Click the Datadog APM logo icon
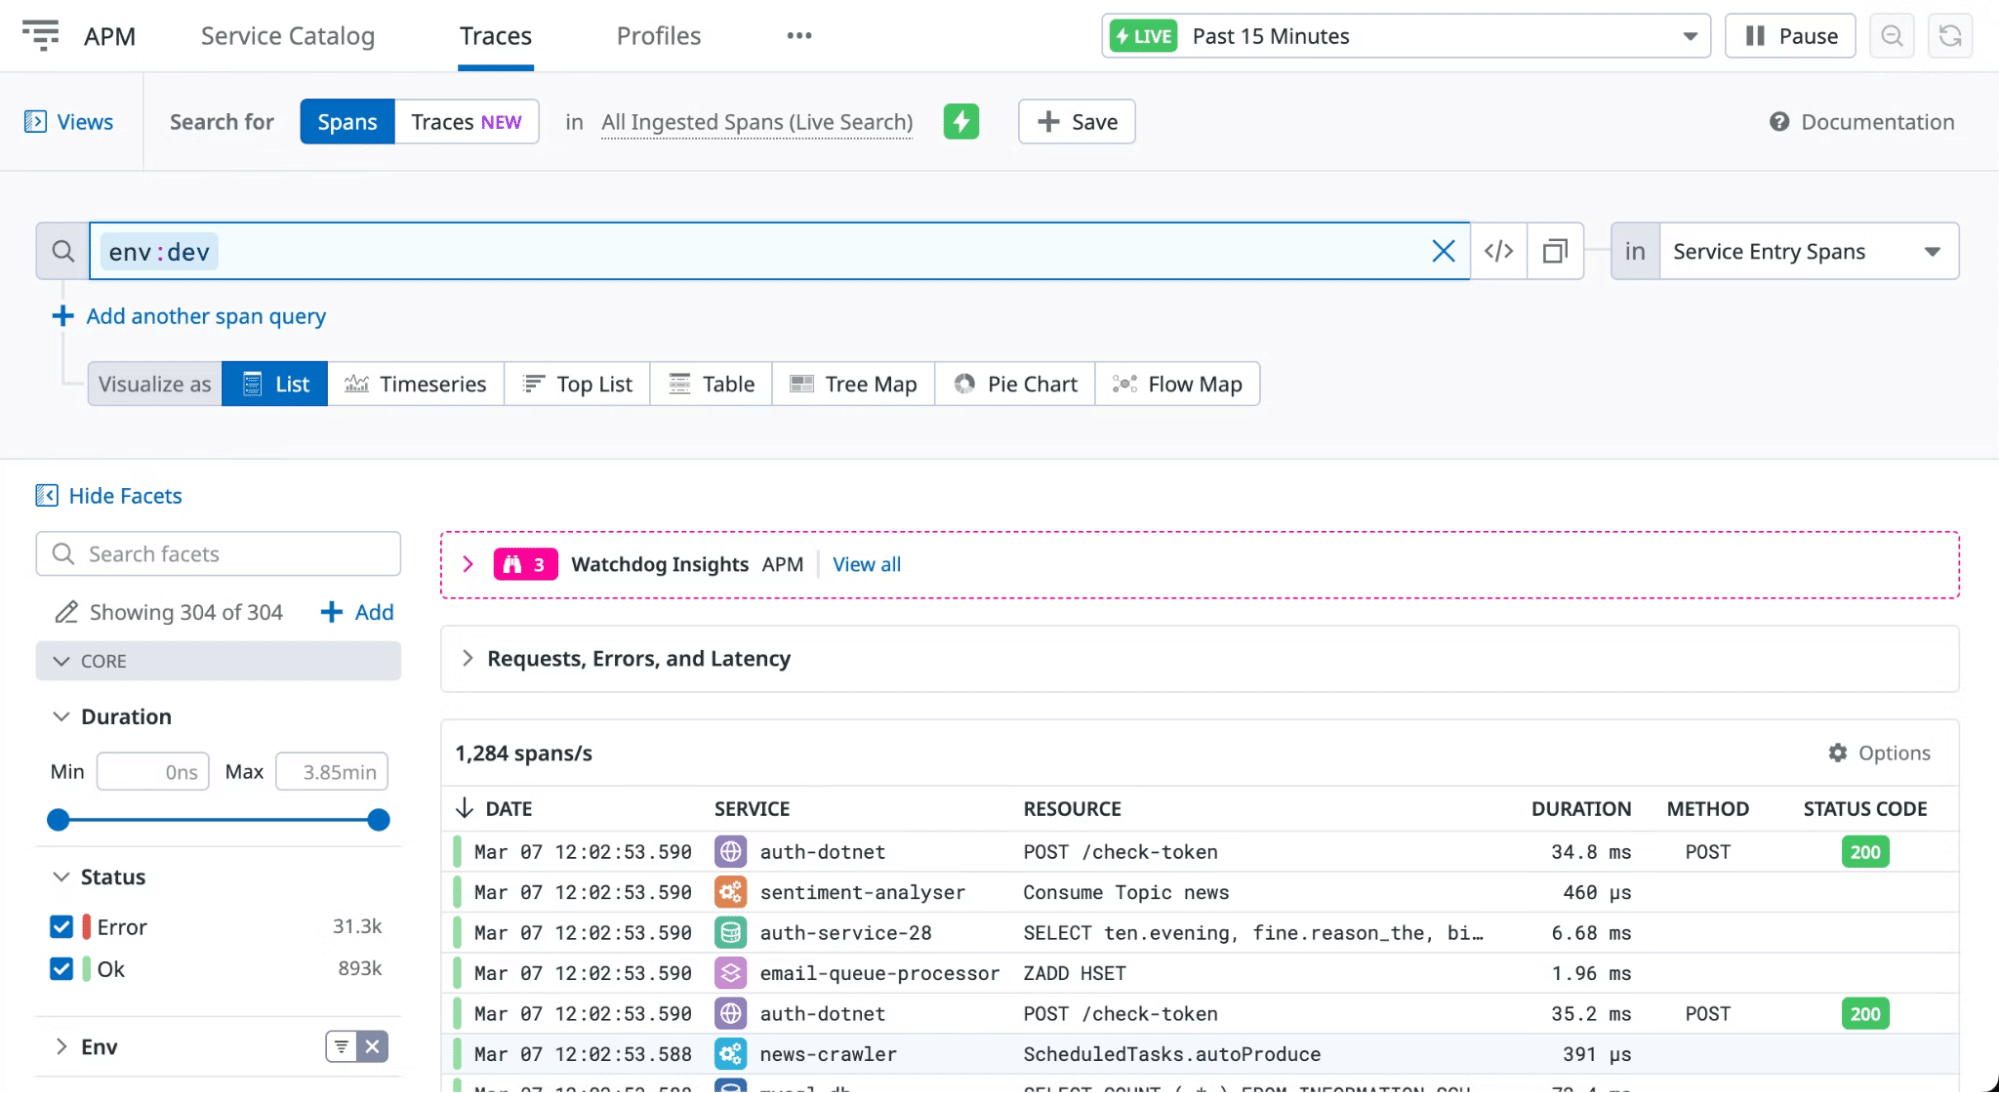1999x1093 pixels. (x=41, y=35)
